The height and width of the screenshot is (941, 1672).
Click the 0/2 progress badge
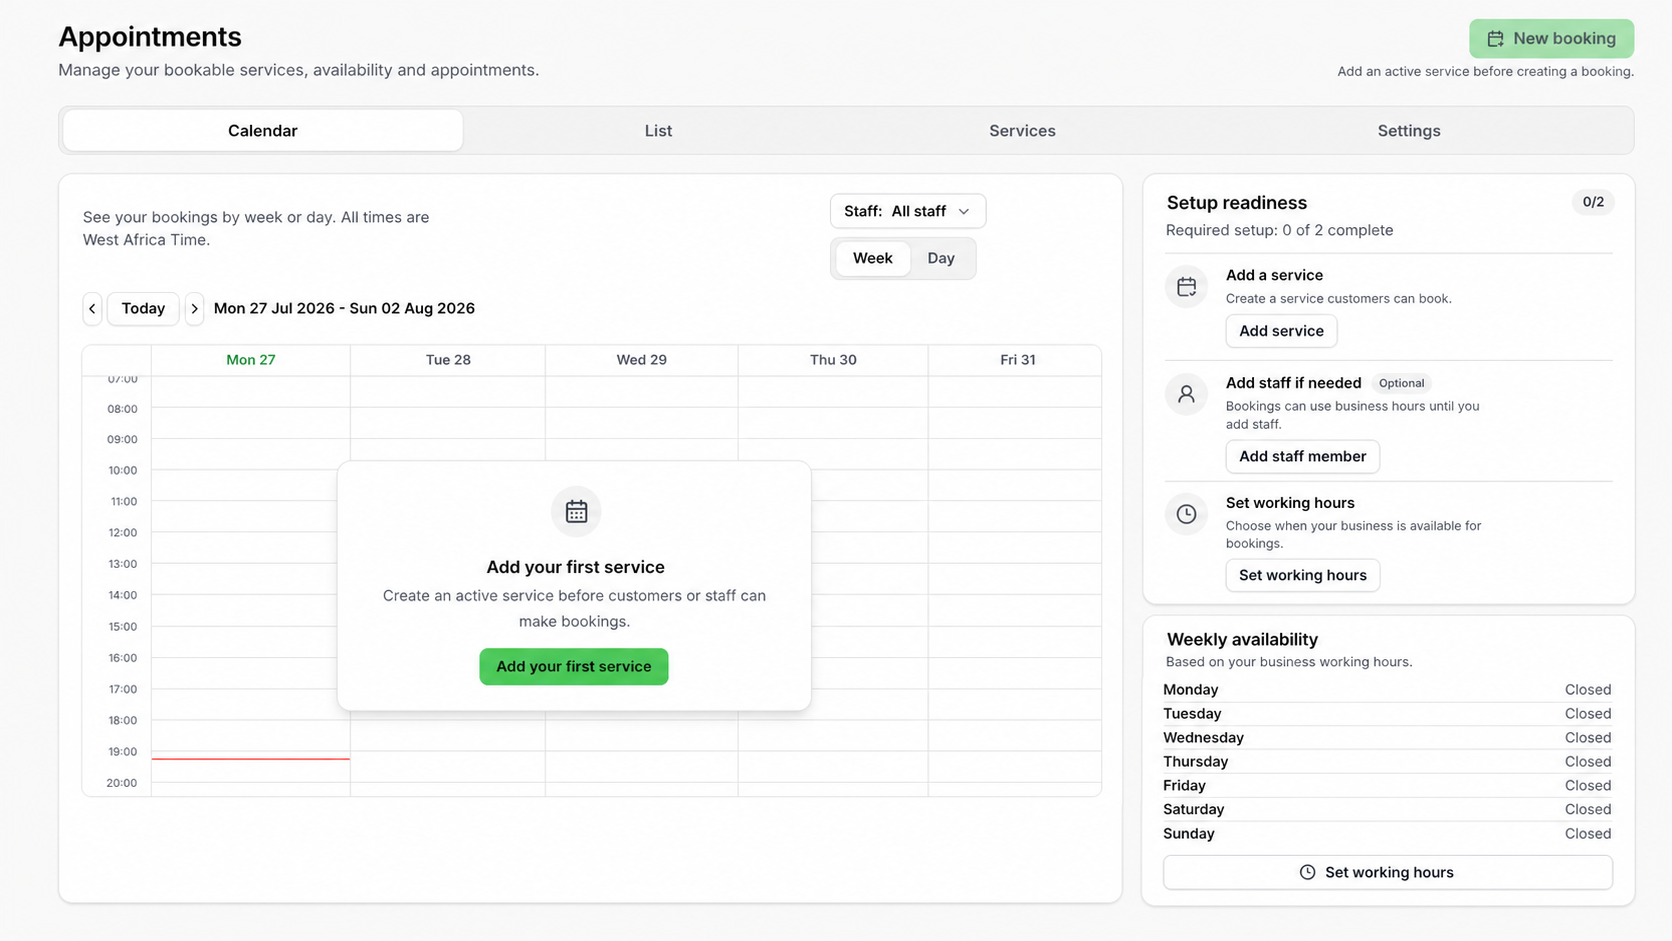(1593, 202)
